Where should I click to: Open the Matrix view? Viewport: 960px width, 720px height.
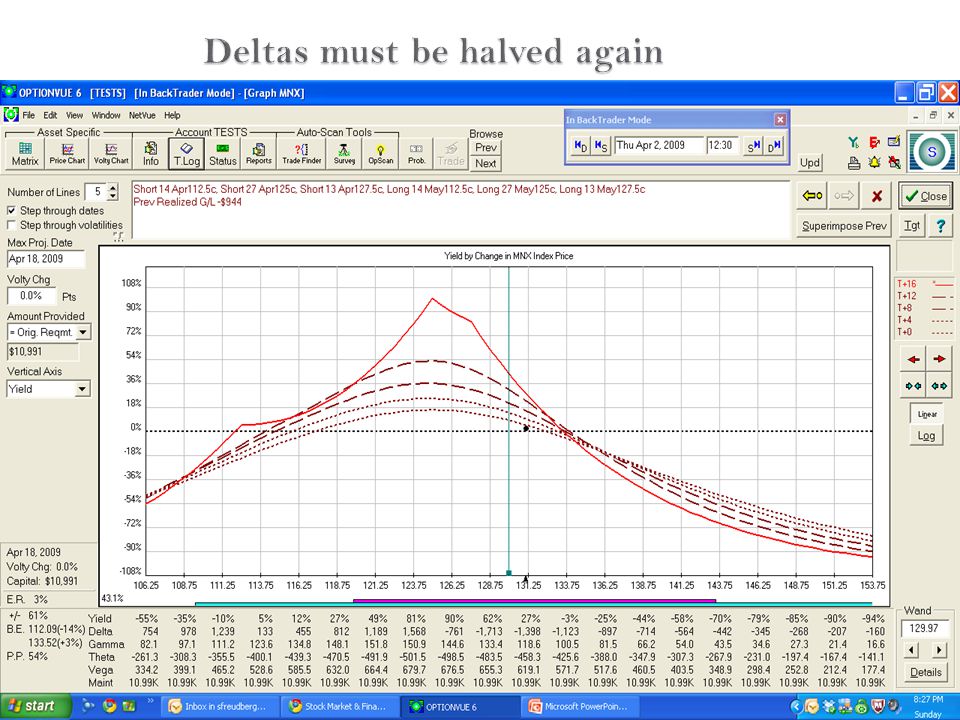tap(25, 154)
